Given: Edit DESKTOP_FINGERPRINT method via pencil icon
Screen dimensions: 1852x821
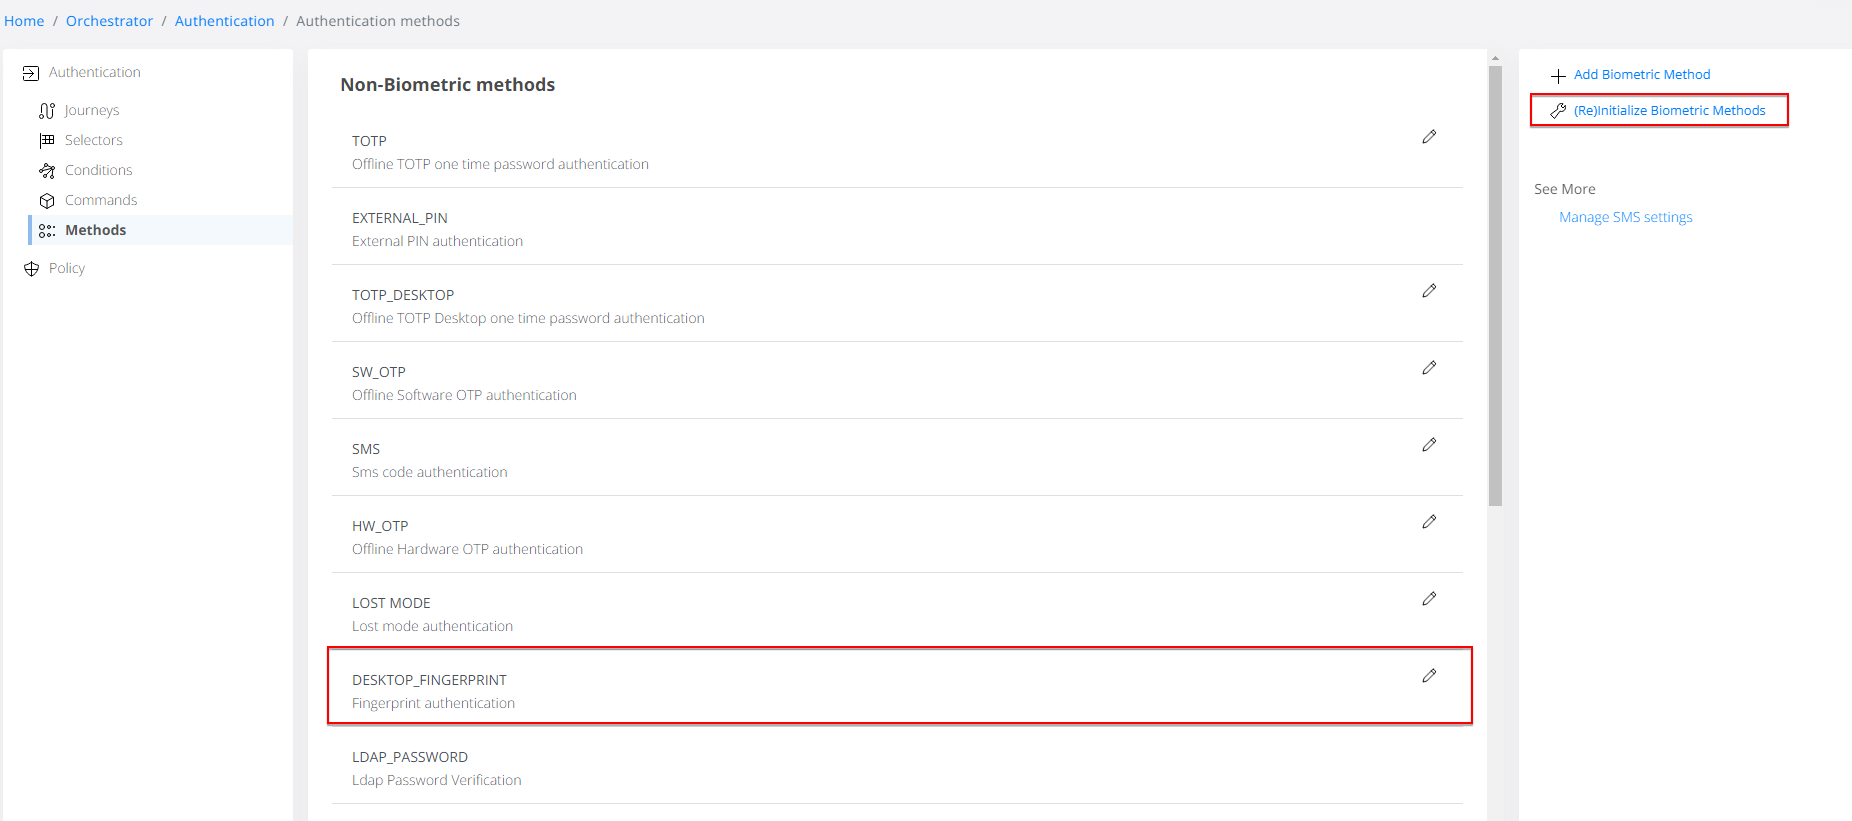Looking at the screenshot, I should point(1429,676).
